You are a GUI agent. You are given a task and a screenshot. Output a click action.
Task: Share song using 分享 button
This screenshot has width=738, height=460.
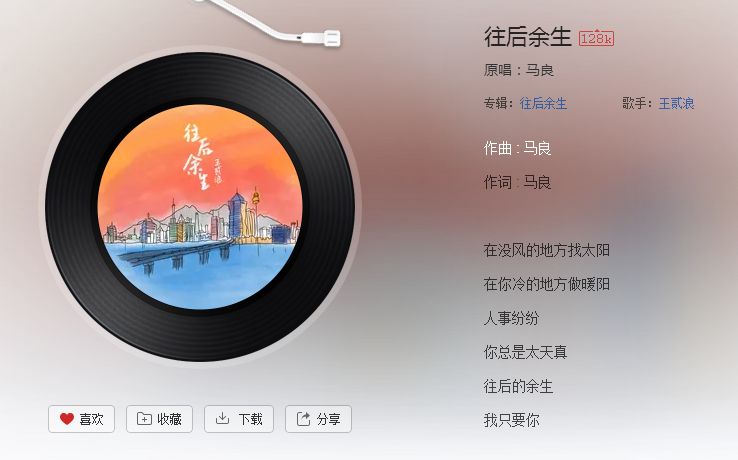318,419
